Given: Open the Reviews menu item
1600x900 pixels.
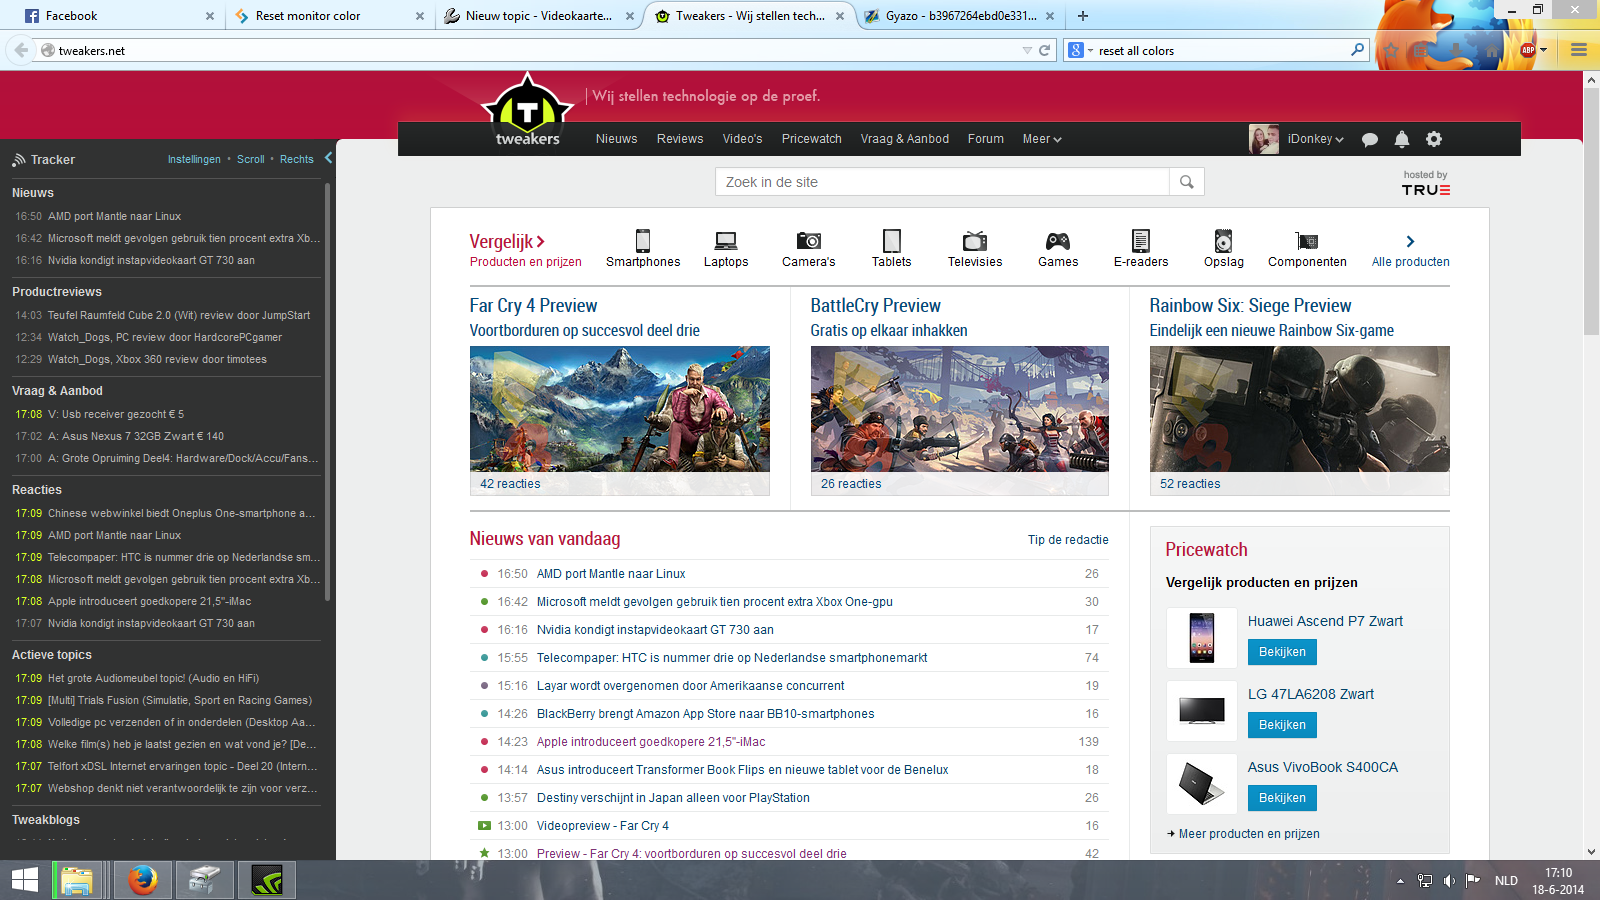Looking at the screenshot, I should (680, 139).
